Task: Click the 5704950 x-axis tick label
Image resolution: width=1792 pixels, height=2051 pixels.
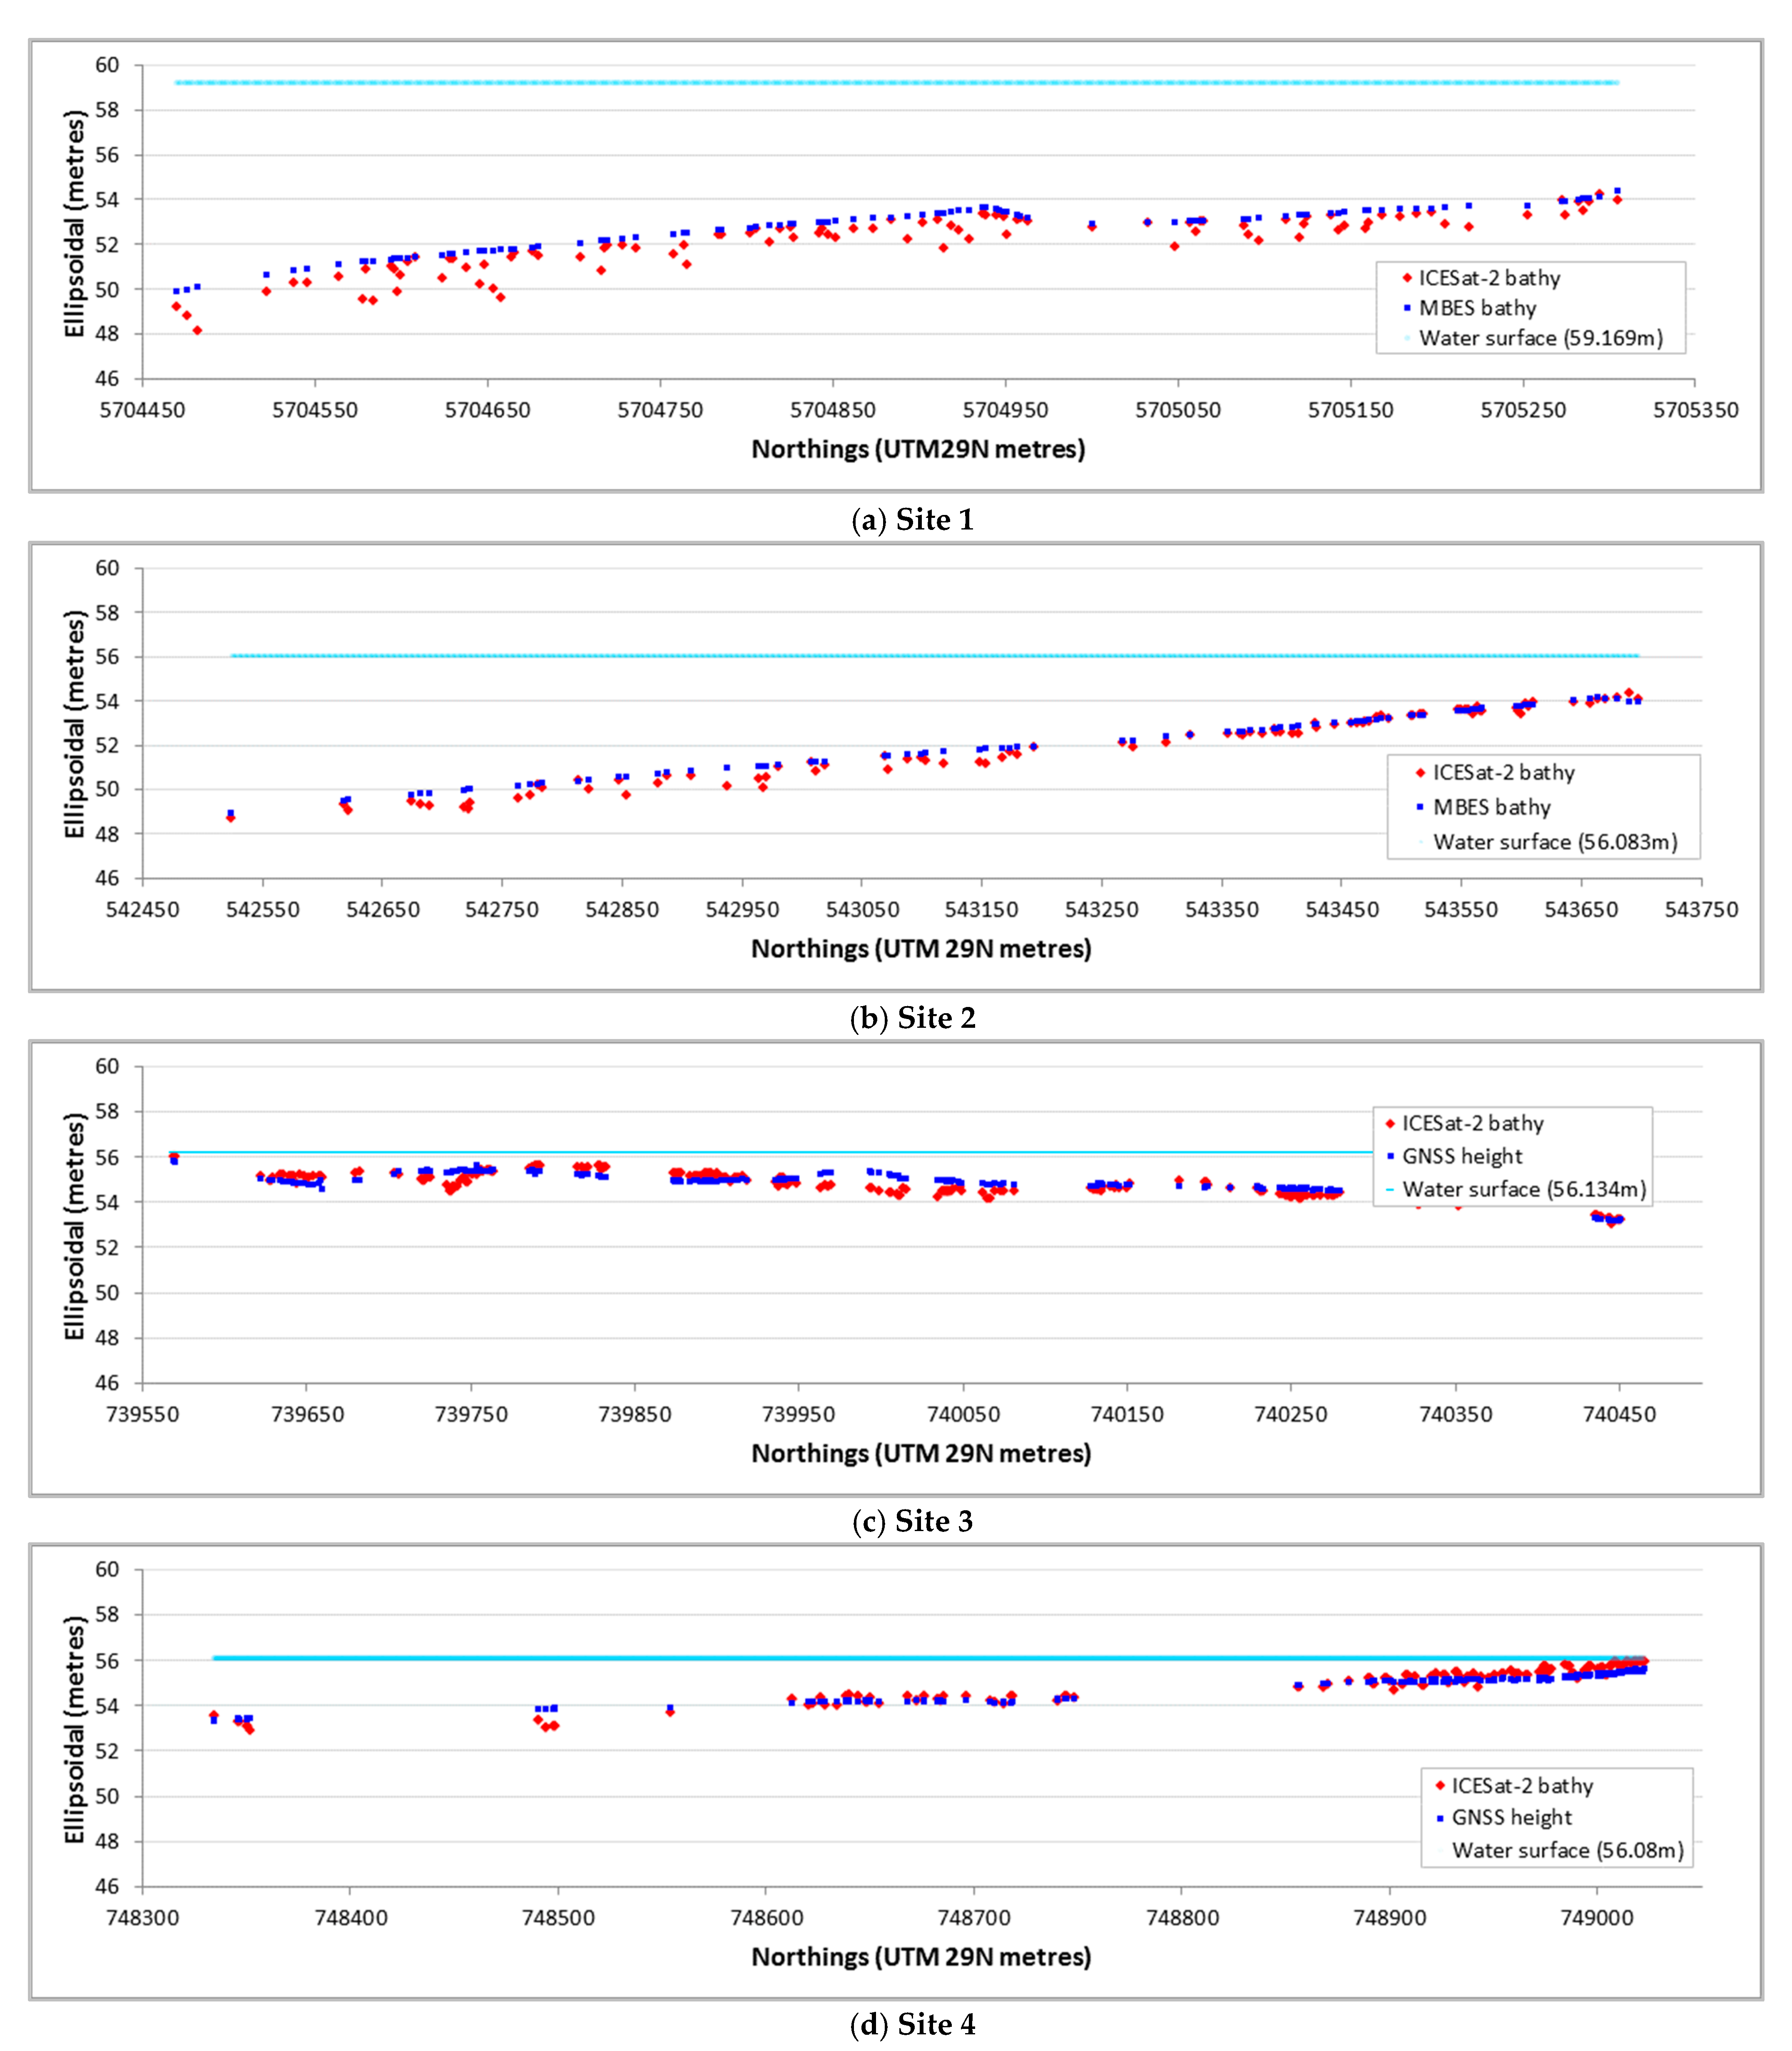Action: [x=1005, y=410]
